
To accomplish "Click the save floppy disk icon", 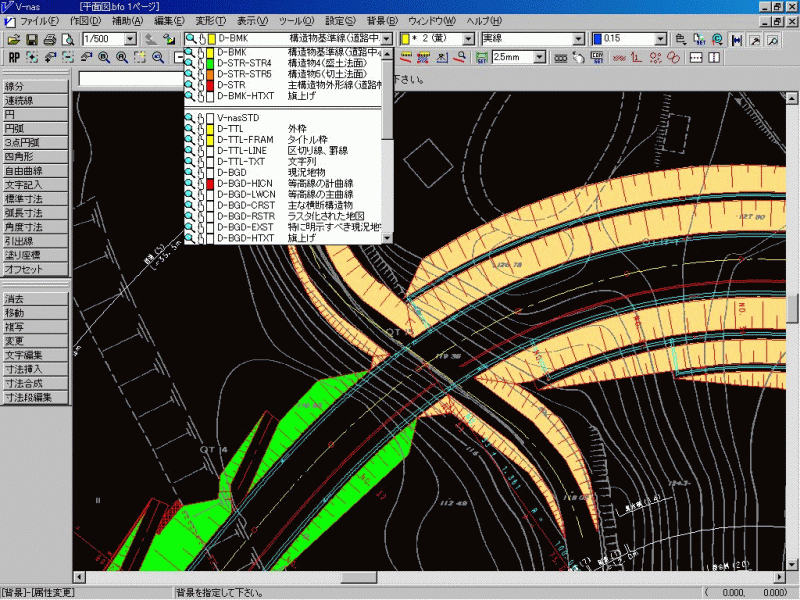I will click(x=31, y=39).
